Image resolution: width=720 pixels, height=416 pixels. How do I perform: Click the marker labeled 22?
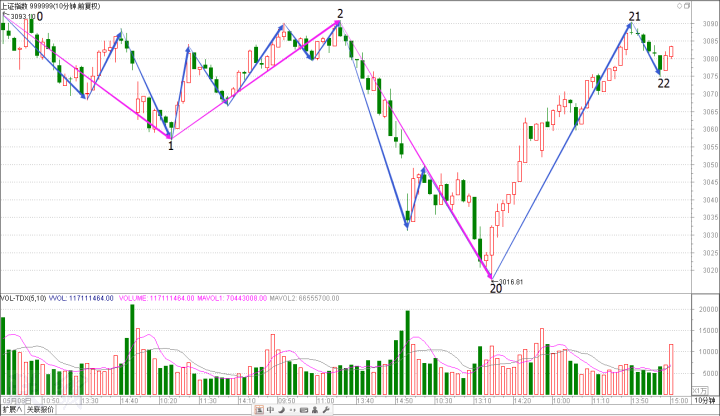coord(664,83)
